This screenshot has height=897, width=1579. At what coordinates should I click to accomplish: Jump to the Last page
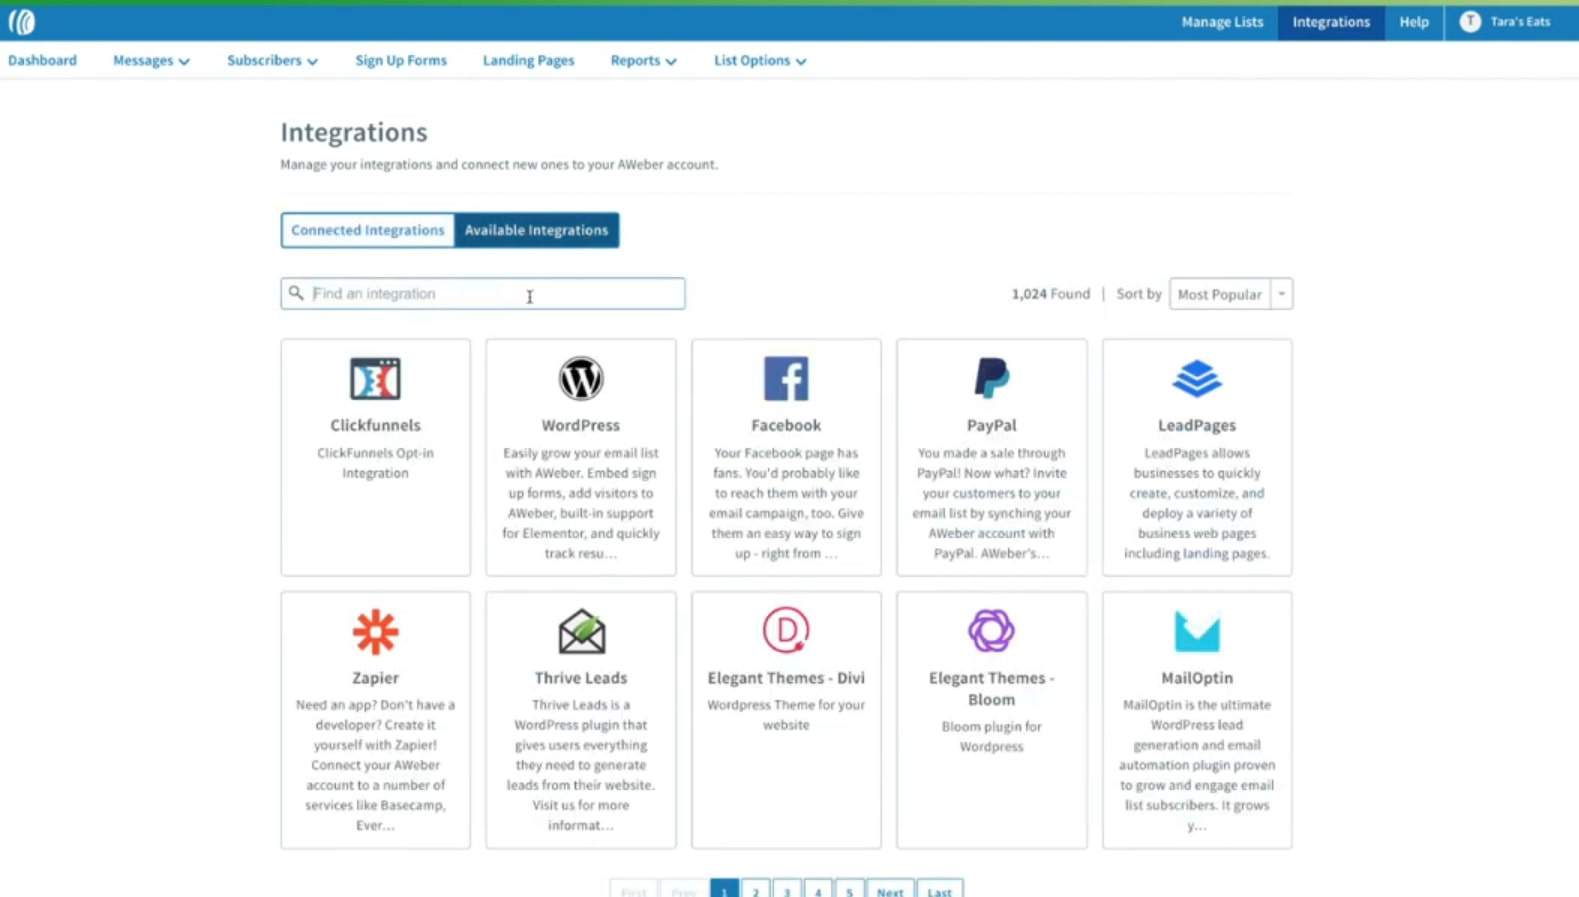940,891
